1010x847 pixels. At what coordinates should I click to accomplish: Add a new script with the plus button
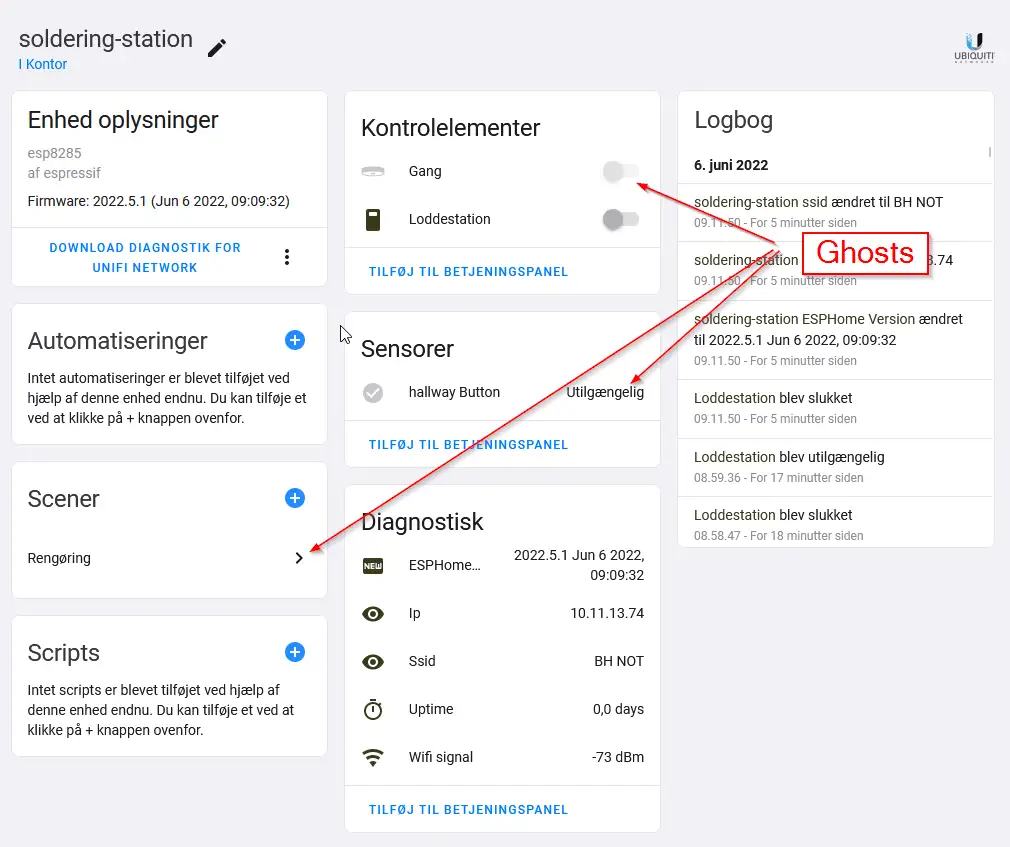(294, 652)
